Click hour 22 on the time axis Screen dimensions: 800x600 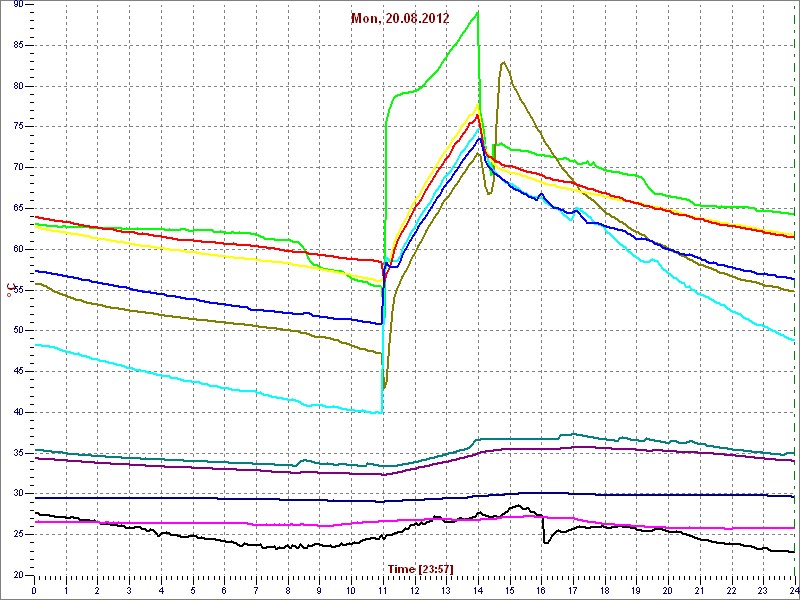732,591
